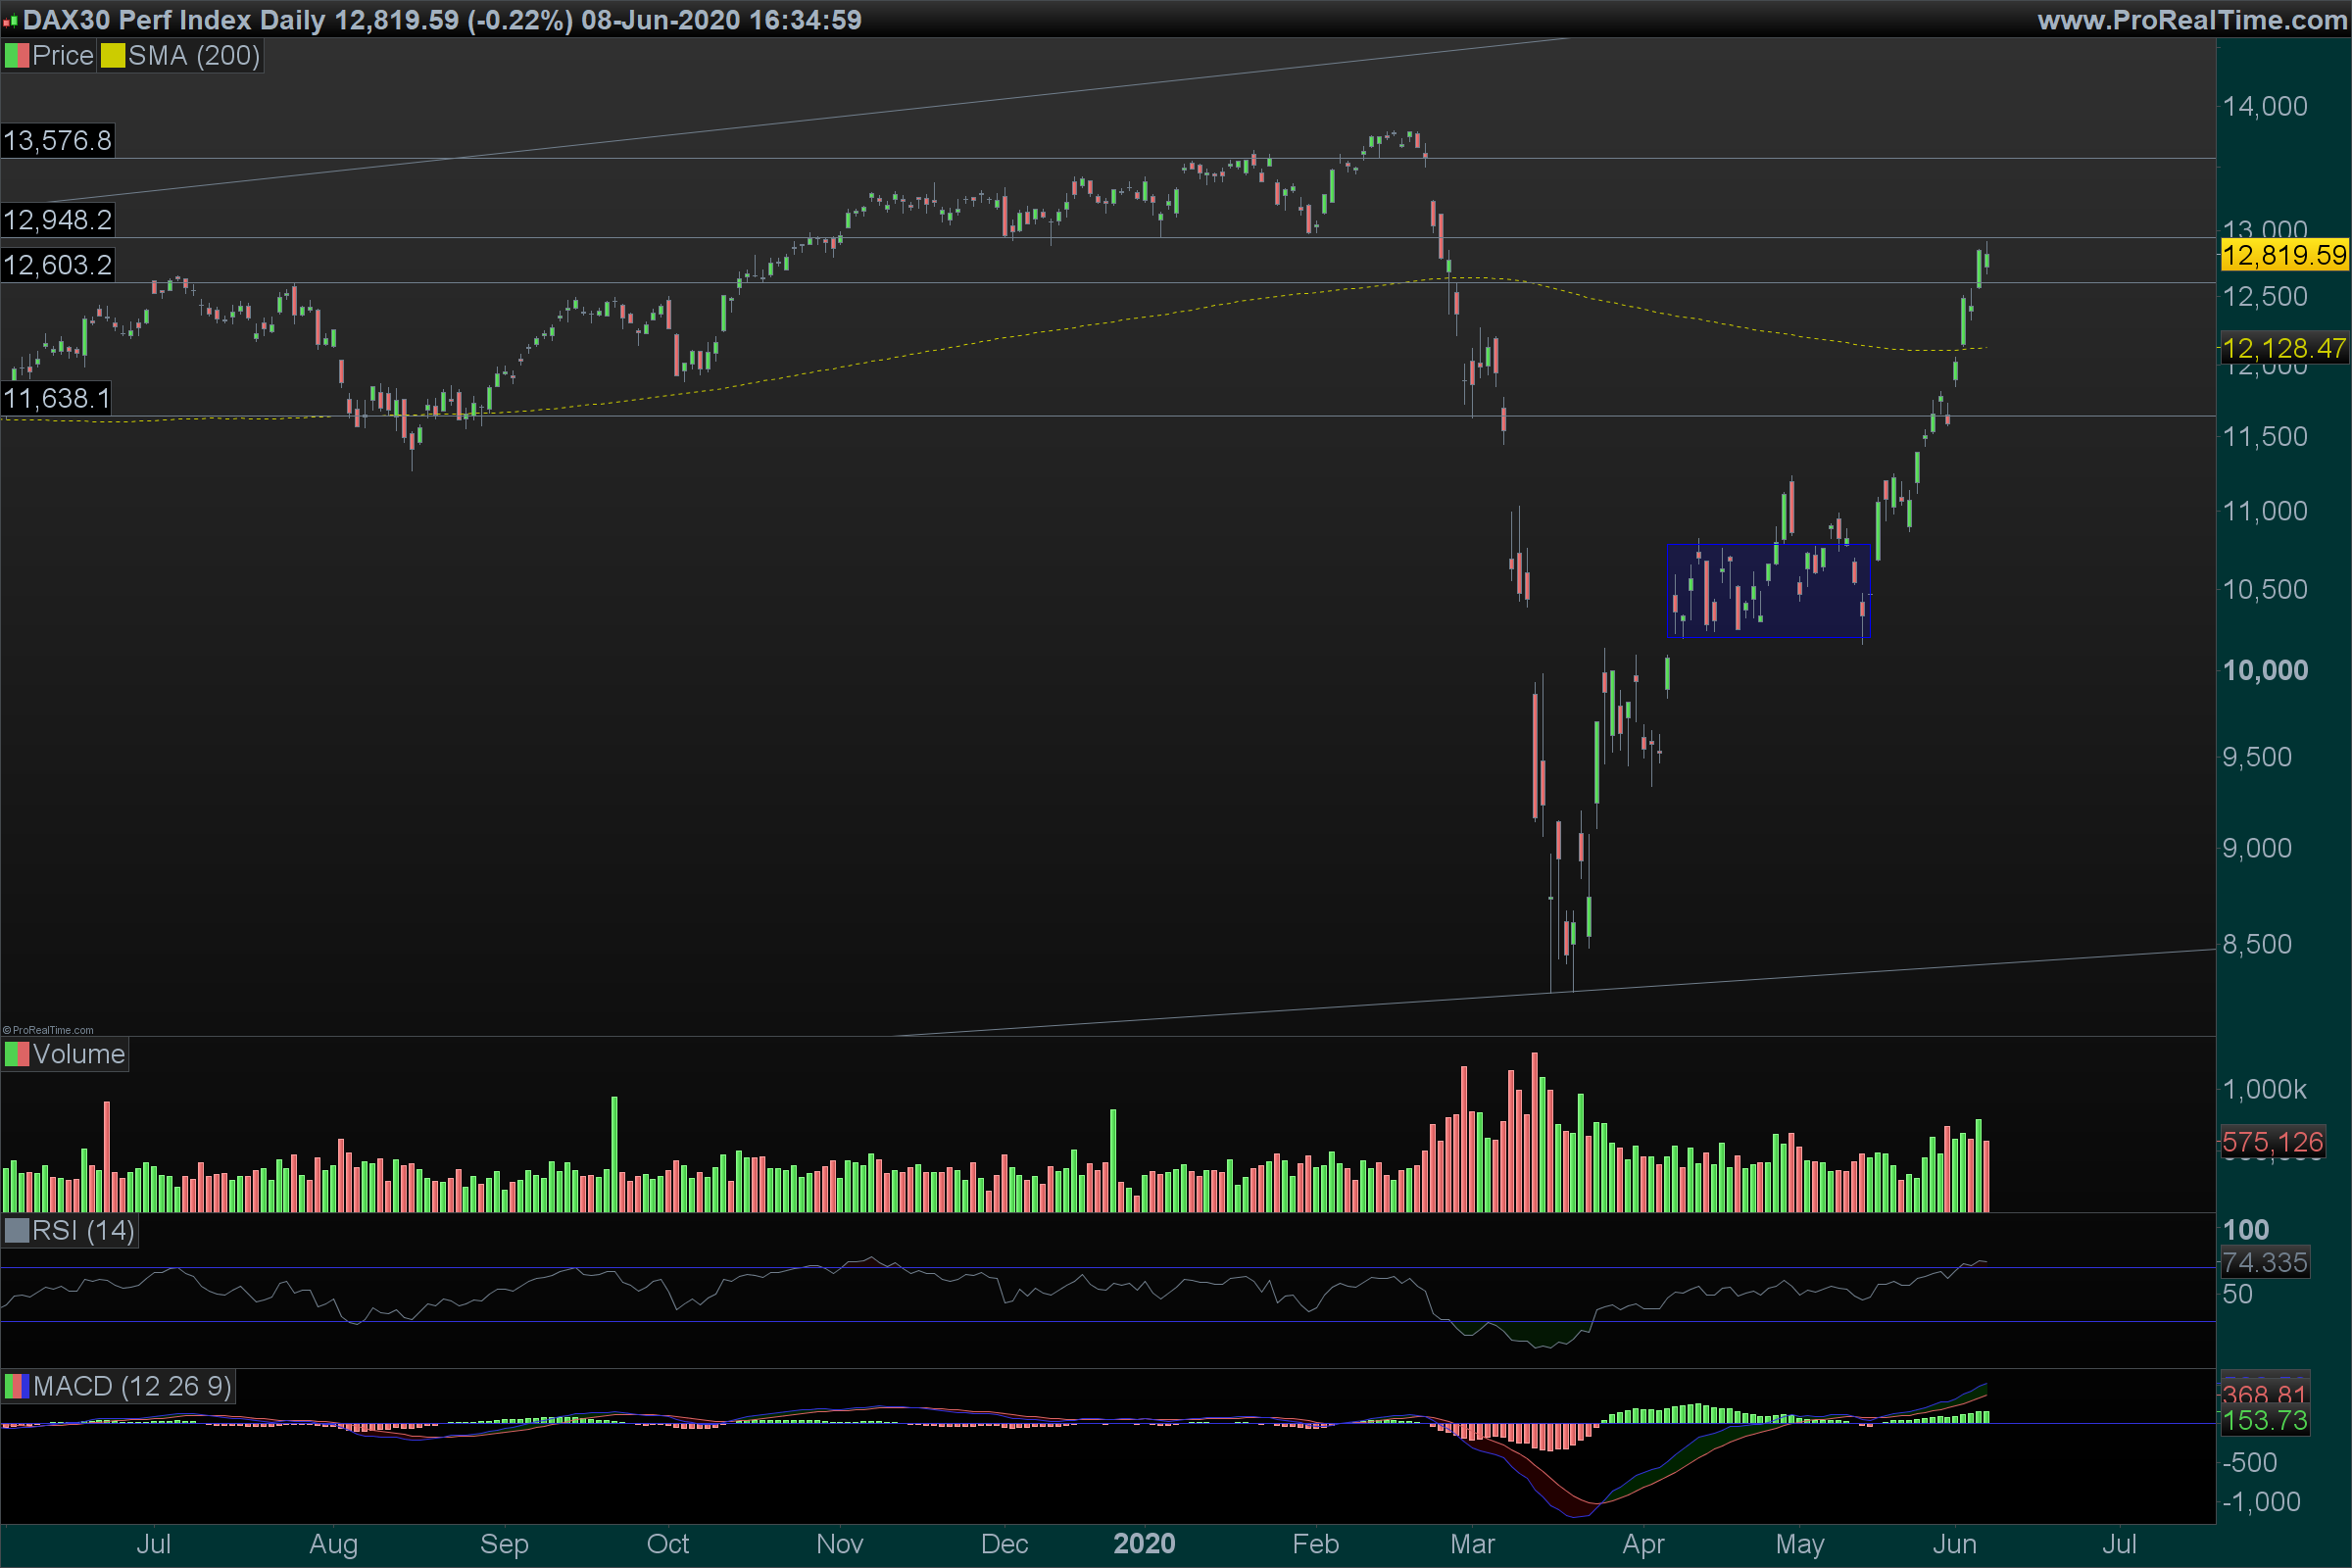This screenshot has width=2352, height=1568.
Task: Open the SMA (200) indicator label
Action: pyautogui.click(x=194, y=56)
